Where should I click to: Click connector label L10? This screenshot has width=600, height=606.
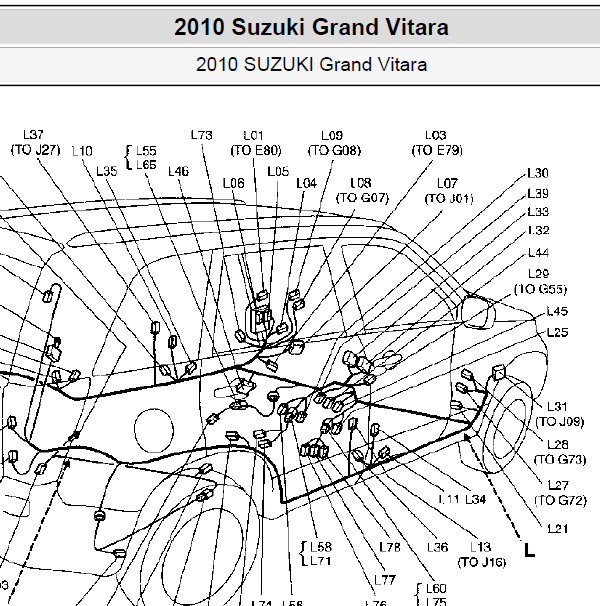tap(82, 151)
